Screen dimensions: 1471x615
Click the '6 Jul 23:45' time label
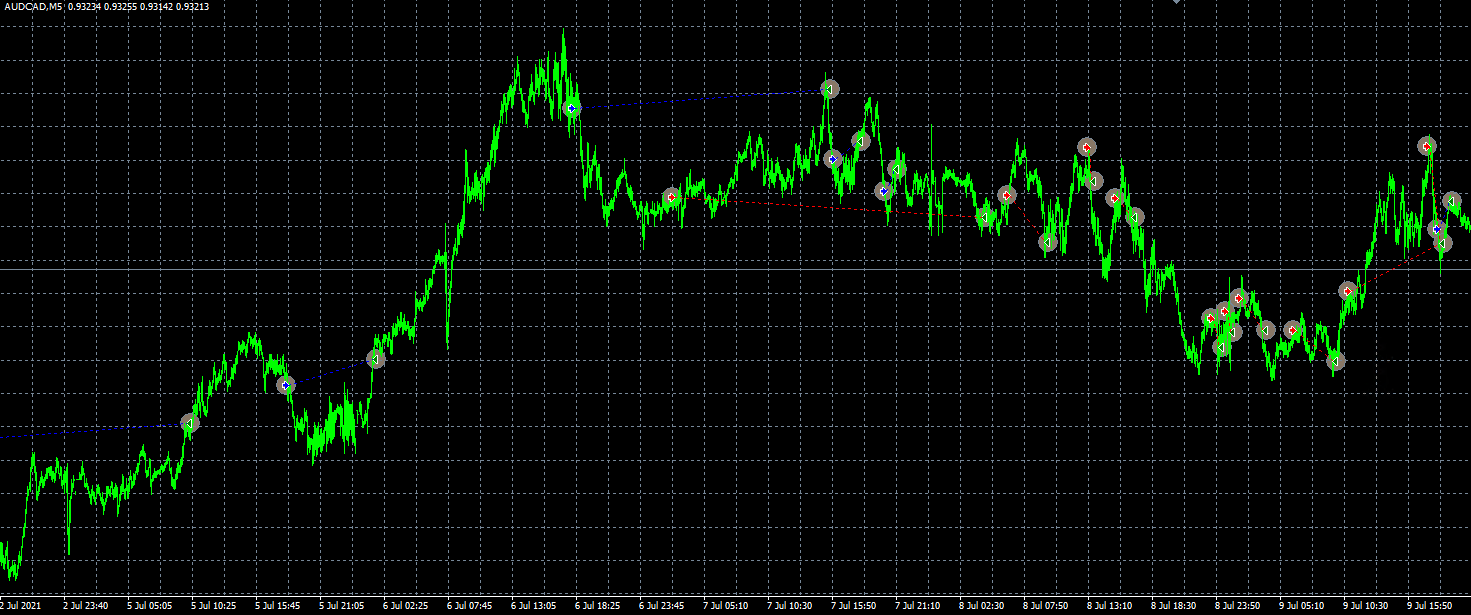(x=661, y=605)
